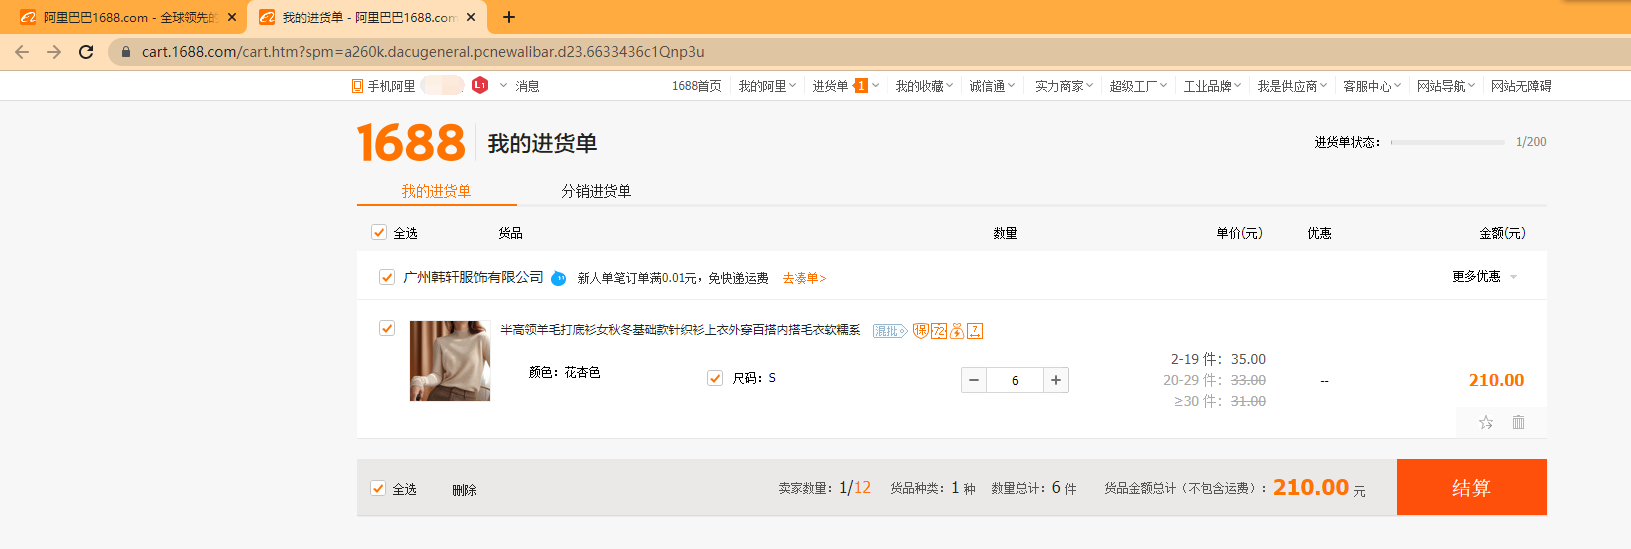Expand the 更多优惠 dropdown
The height and width of the screenshot is (549, 1631).
coord(1484,276)
